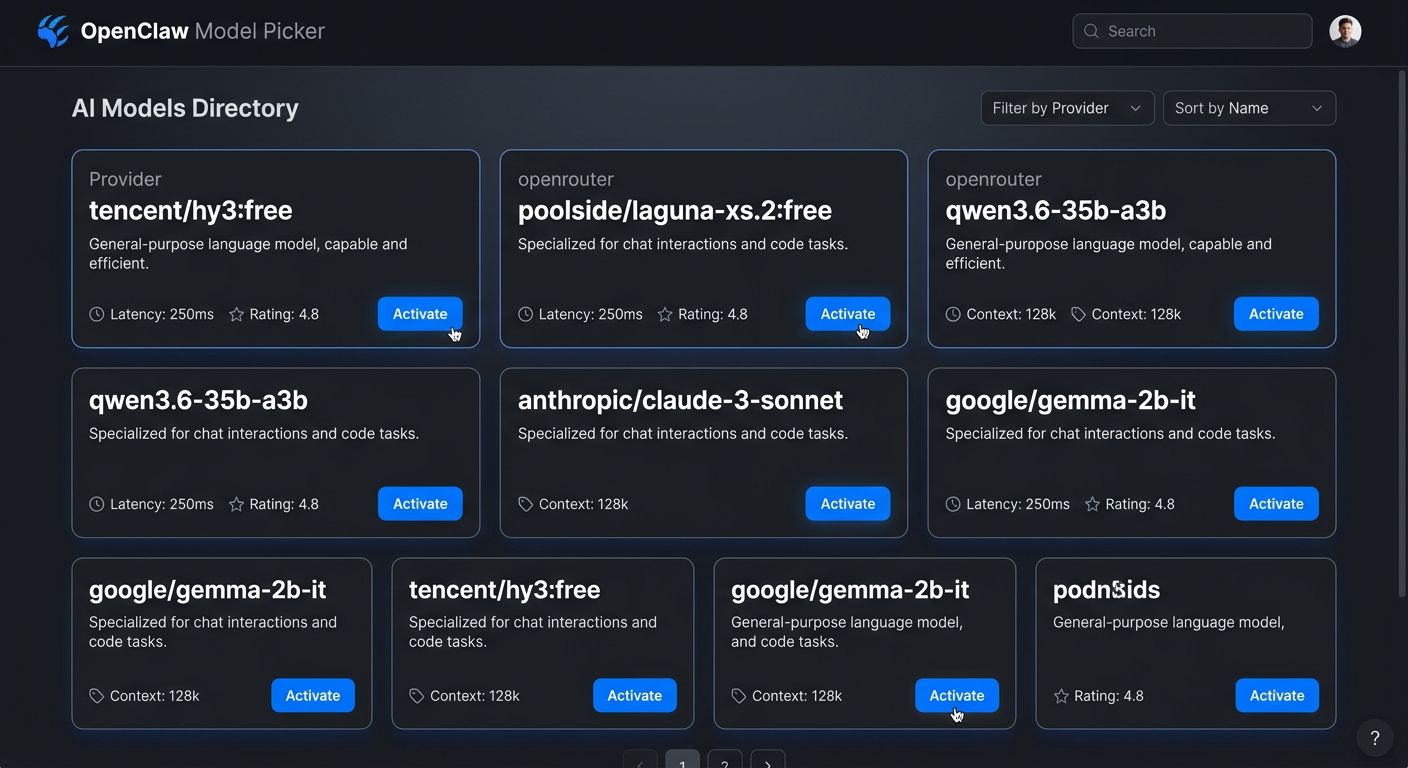Go to the next page arrow
The image size is (1408, 768).
[768, 762]
